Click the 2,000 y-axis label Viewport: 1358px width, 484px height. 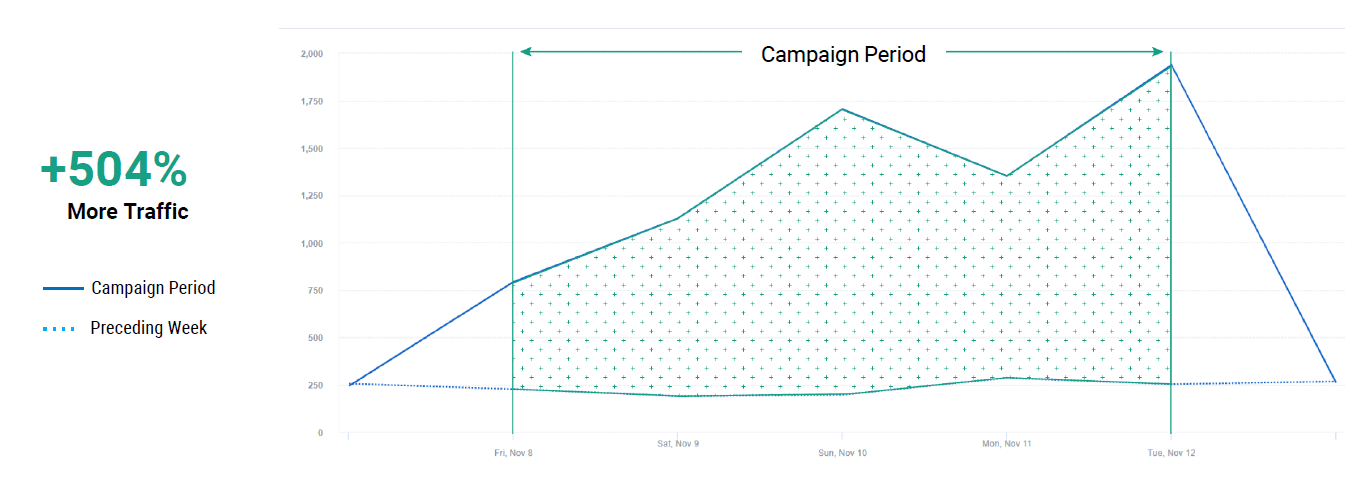[x=311, y=54]
